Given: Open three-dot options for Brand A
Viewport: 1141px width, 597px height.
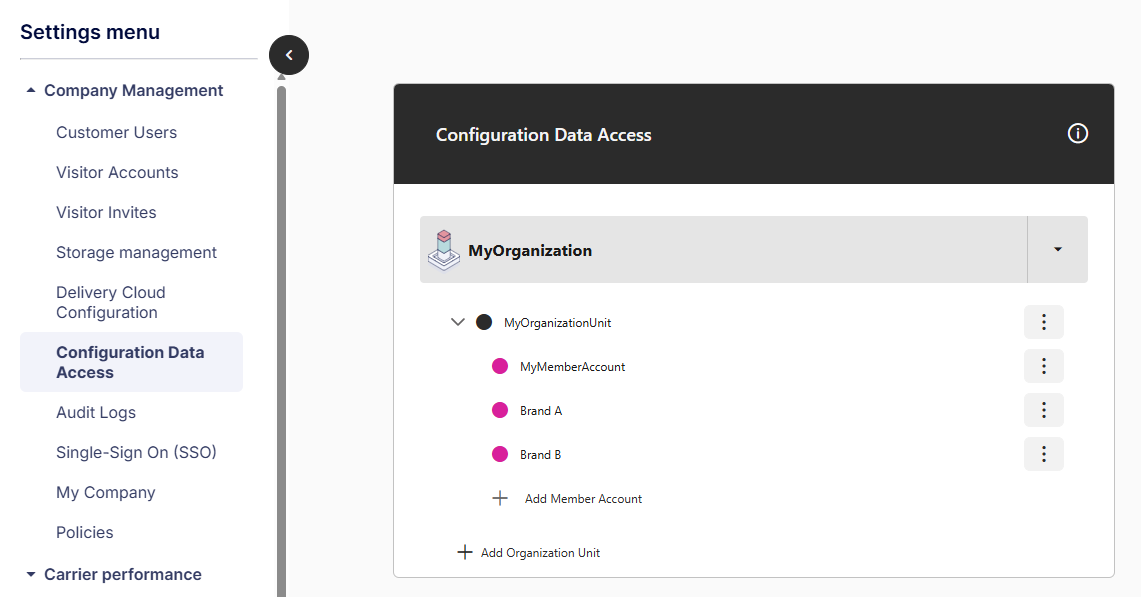Looking at the screenshot, I should click(1043, 410).
